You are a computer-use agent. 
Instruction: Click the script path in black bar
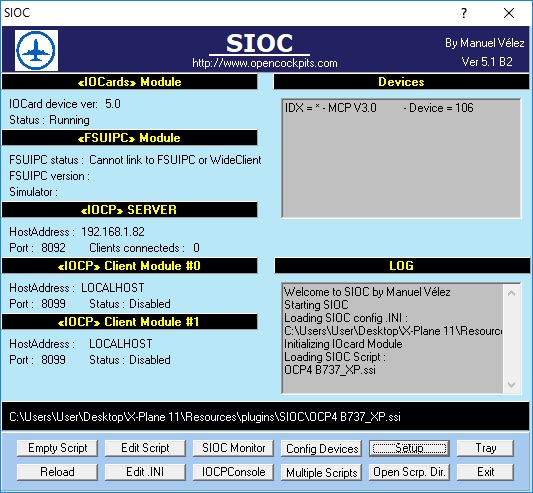[205, 417]
